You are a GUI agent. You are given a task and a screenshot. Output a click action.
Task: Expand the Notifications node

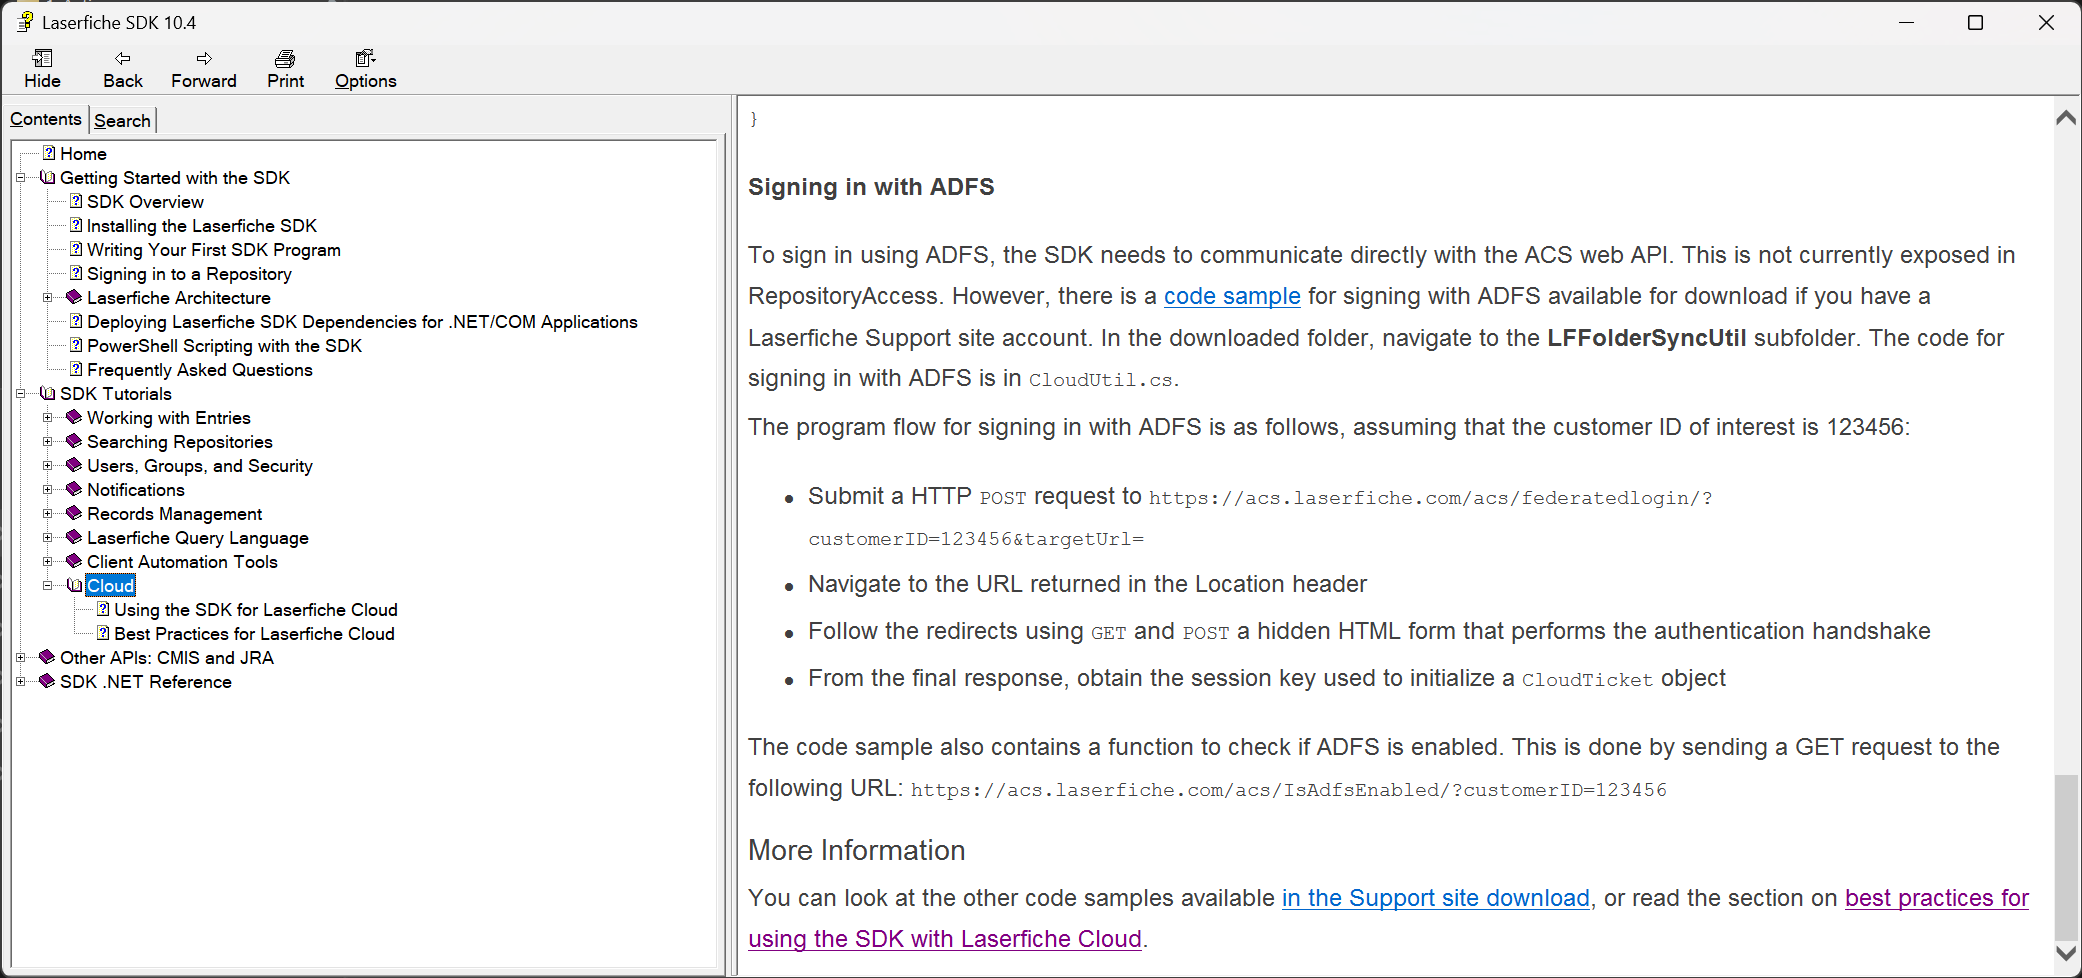tap(47, 490)
